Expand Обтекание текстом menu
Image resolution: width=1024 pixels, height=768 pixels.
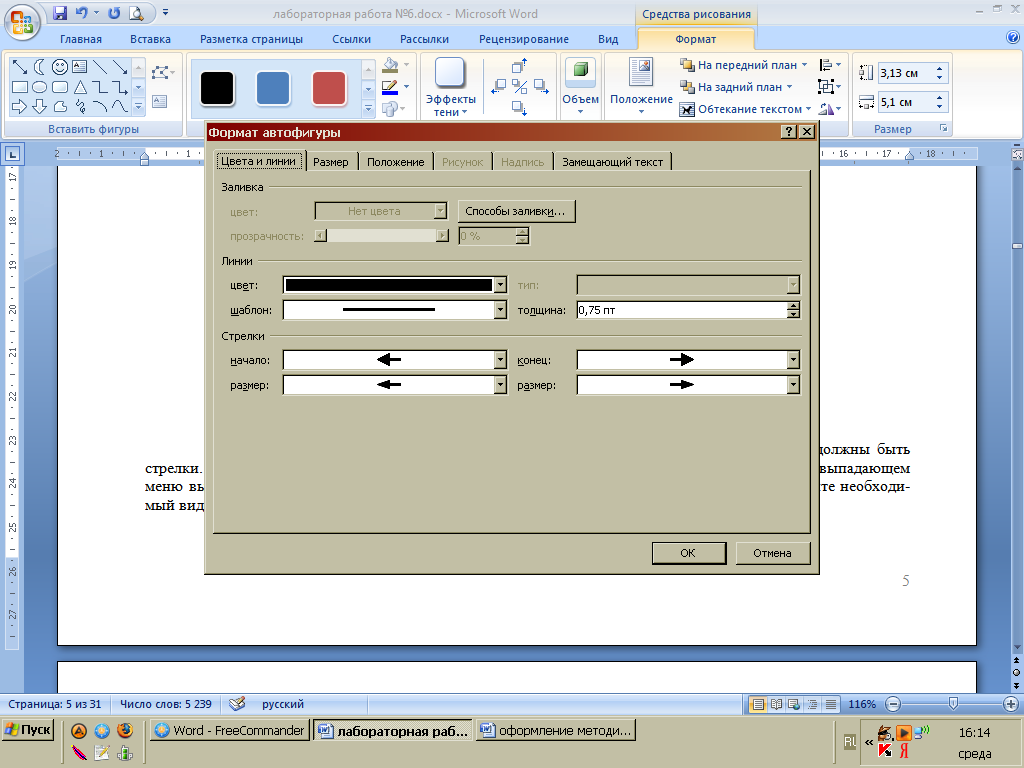tap(746, 109)
